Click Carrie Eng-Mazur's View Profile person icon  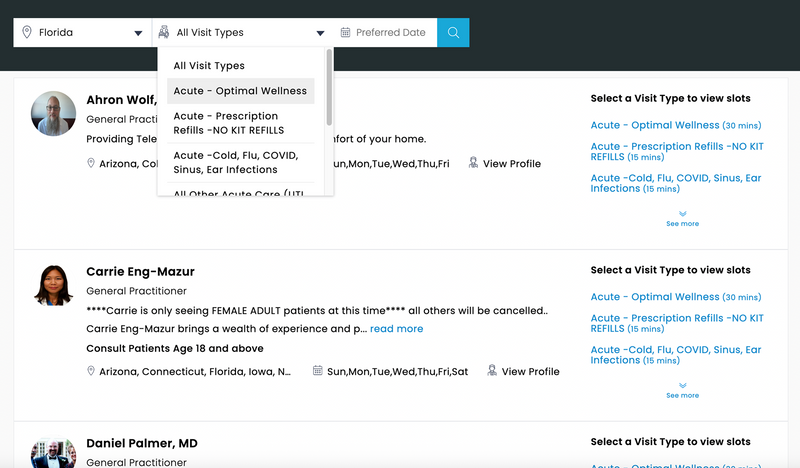(x=491, y=371)
